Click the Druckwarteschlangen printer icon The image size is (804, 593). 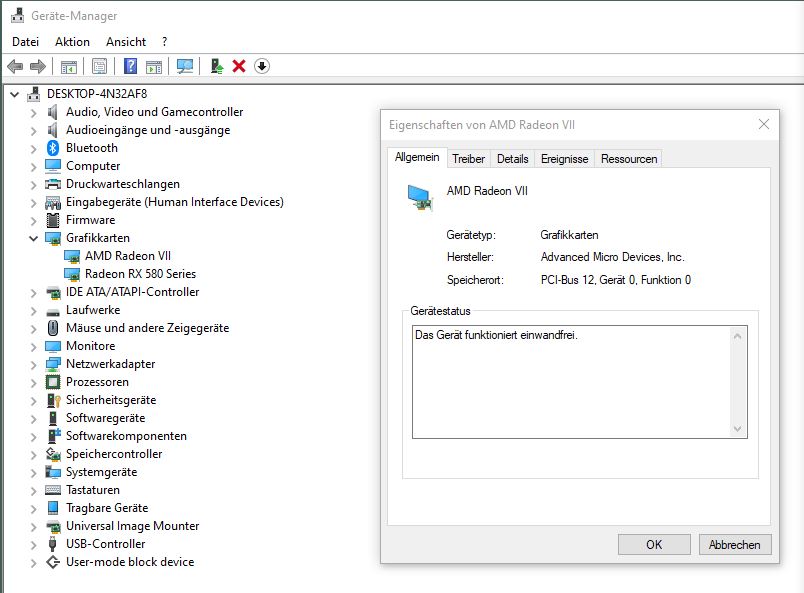[53, 184]
